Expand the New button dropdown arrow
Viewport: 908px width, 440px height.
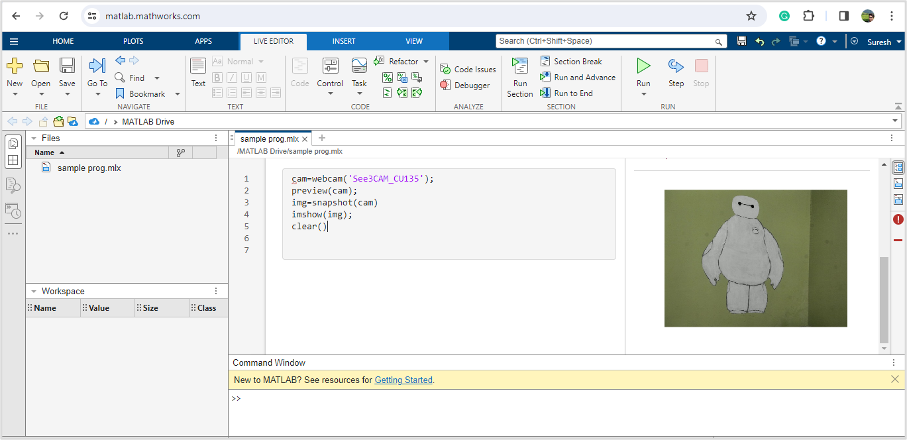pos(14,94)
